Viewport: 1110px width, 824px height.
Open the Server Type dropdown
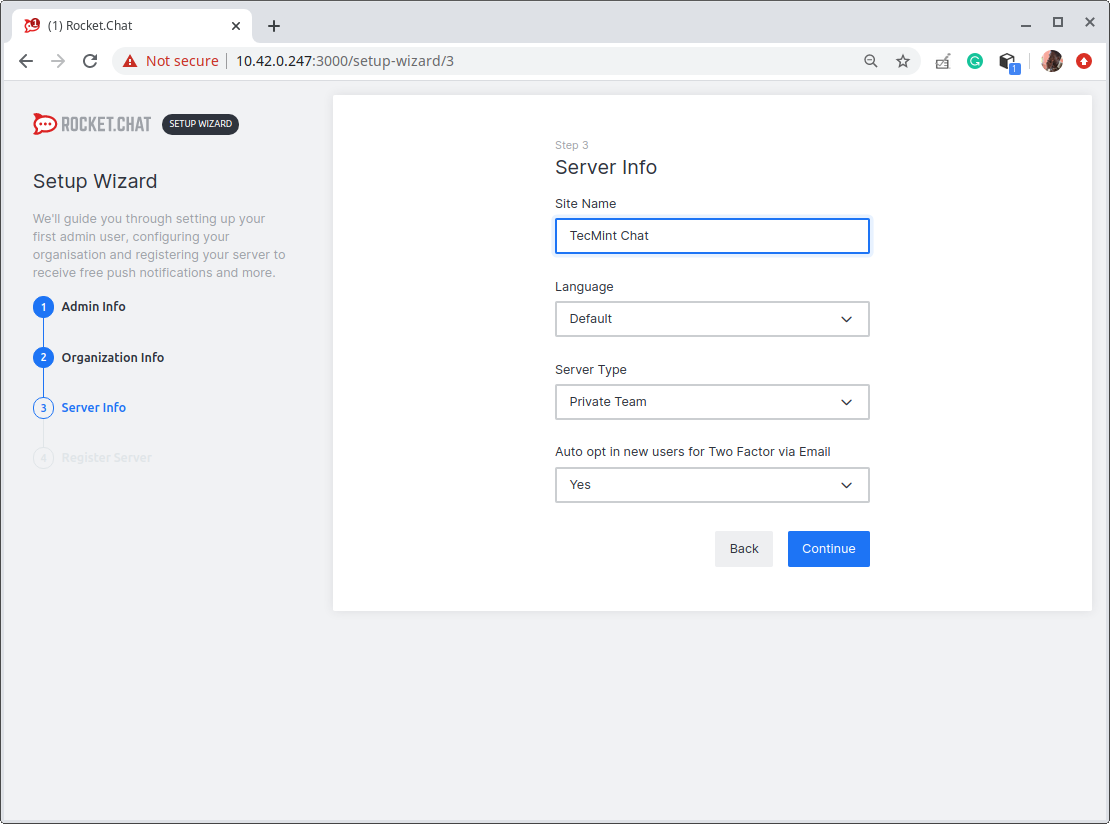(x=712, y=402)
